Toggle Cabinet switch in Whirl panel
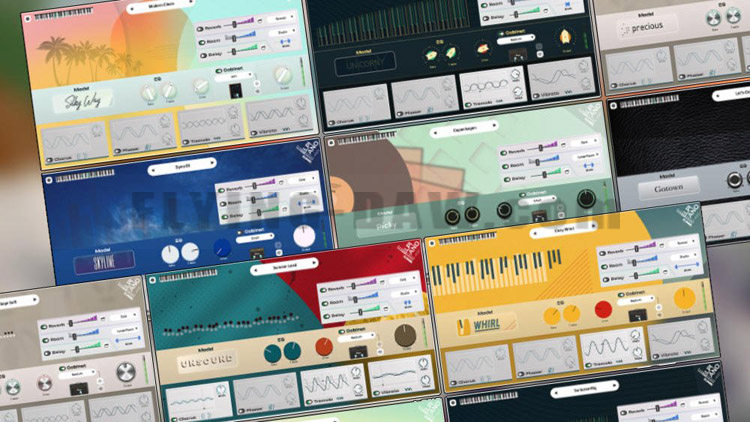This screenshot has width=750, height=422. [x=621, y=295]
